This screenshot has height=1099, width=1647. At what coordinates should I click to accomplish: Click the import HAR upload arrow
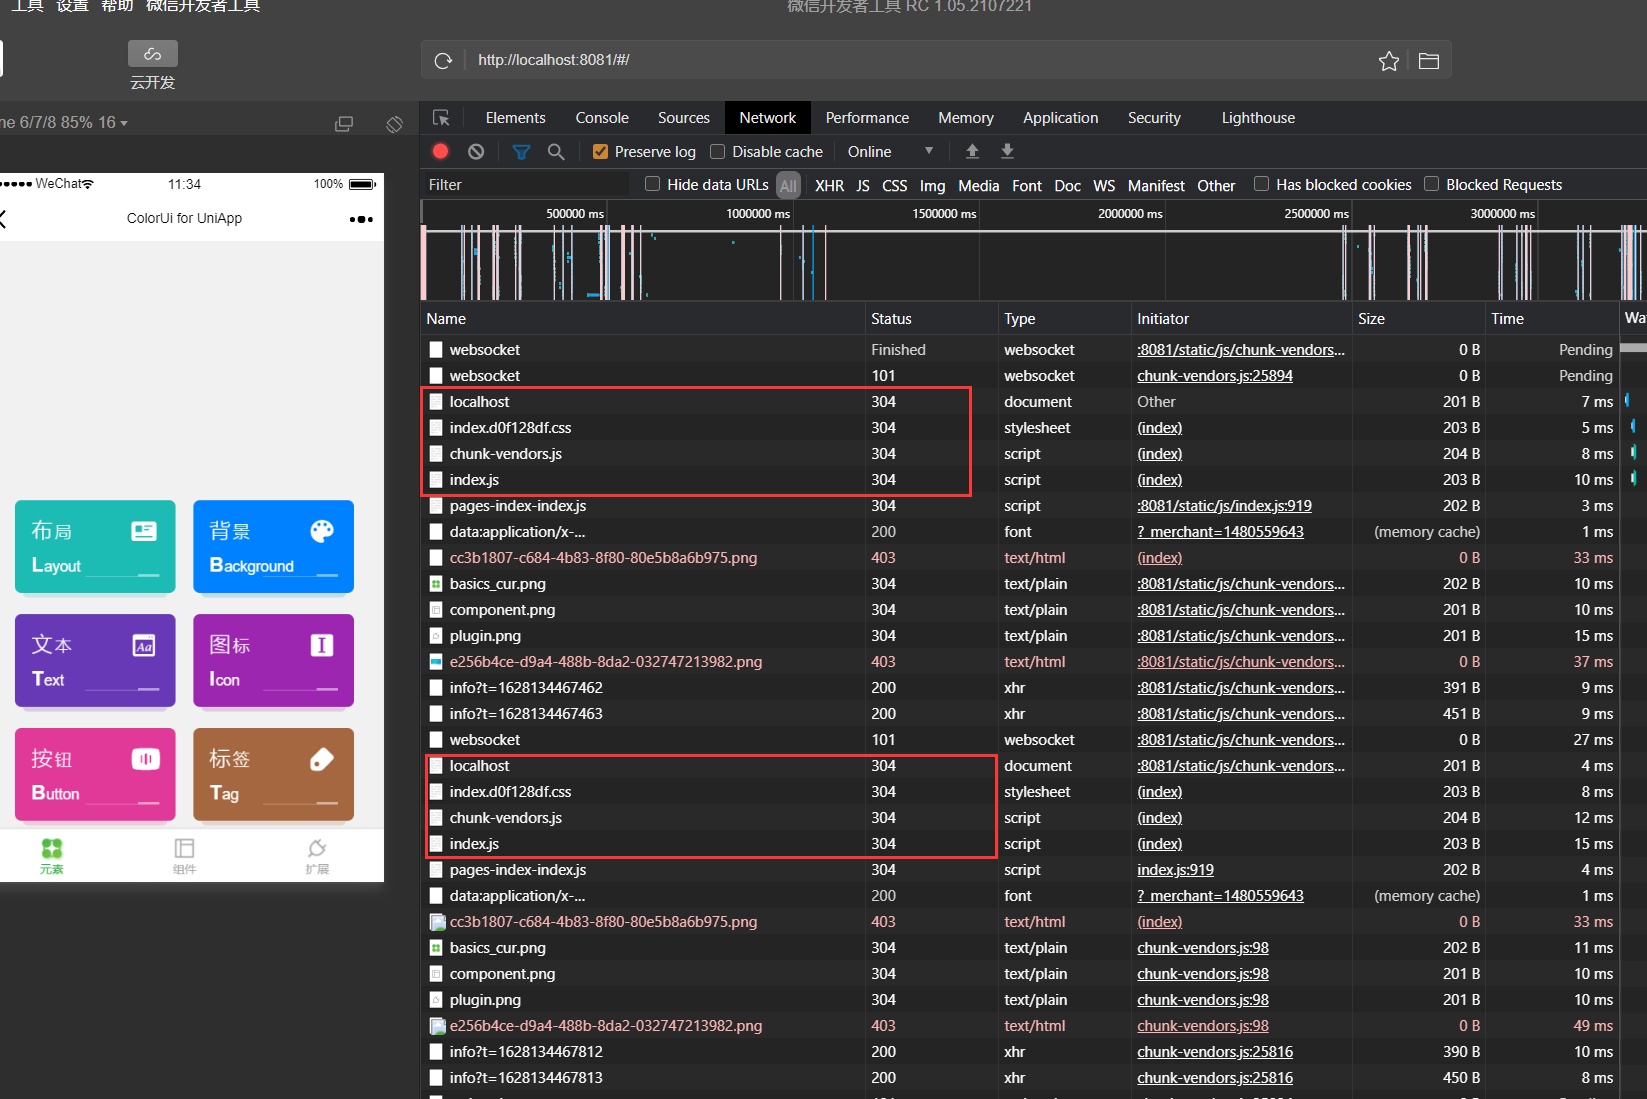972,151
